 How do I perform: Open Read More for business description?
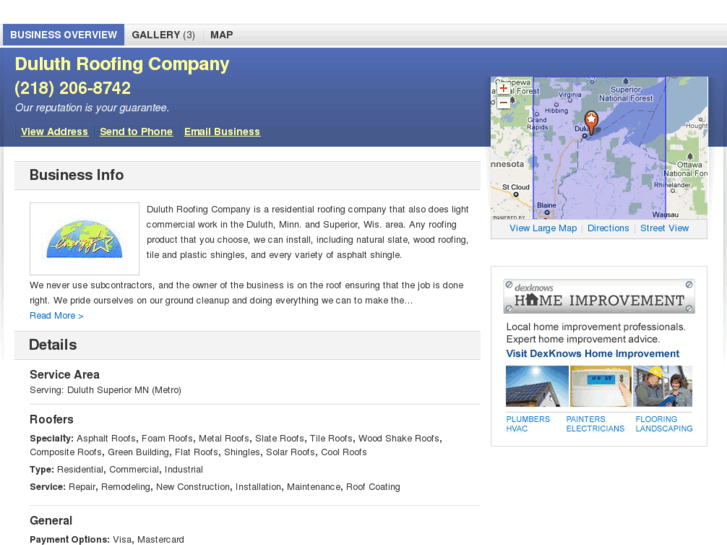(x=56, y=315)
